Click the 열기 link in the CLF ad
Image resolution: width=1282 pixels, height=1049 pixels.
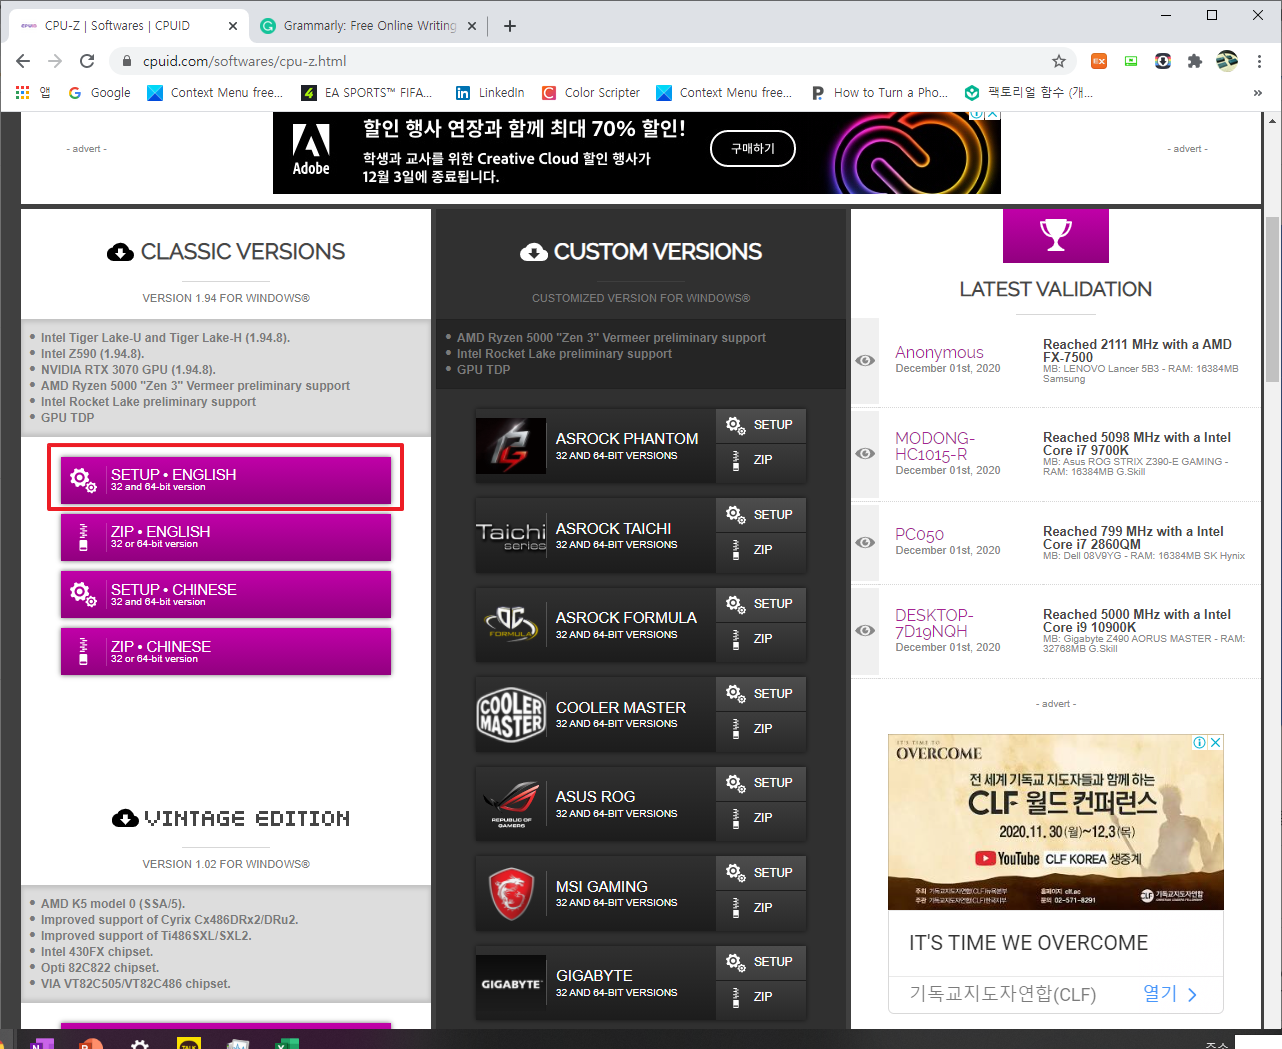tap(1170, 993)
